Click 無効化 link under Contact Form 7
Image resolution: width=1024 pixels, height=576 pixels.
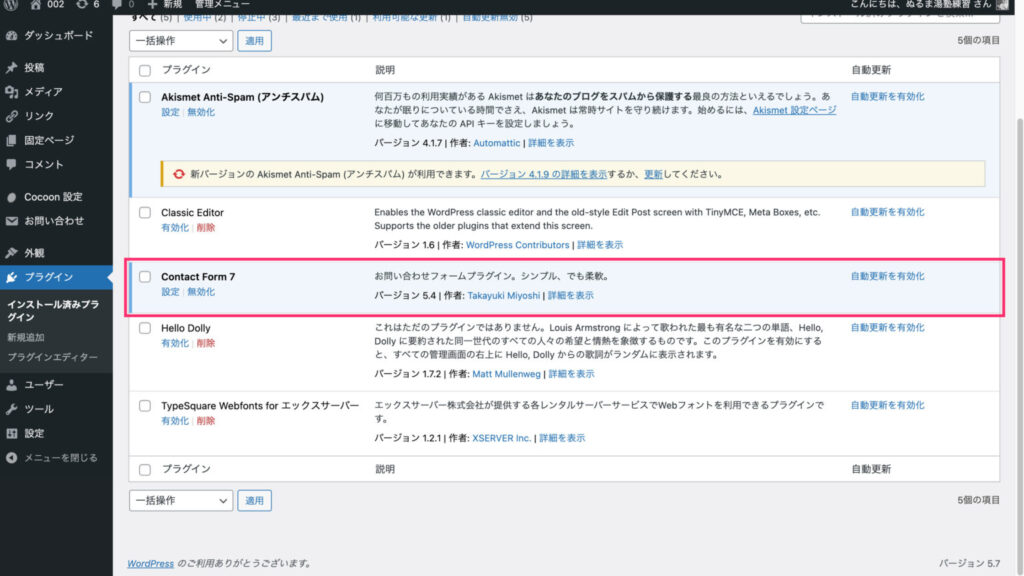click(201, 292)
